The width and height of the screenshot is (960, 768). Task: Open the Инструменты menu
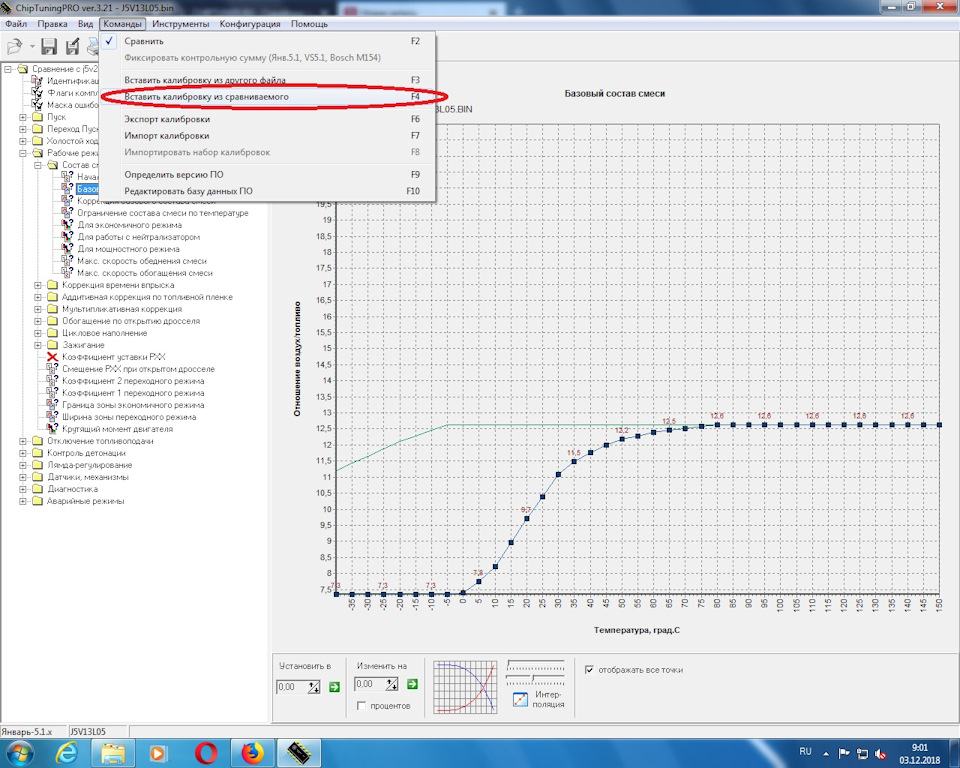(181, 24)
